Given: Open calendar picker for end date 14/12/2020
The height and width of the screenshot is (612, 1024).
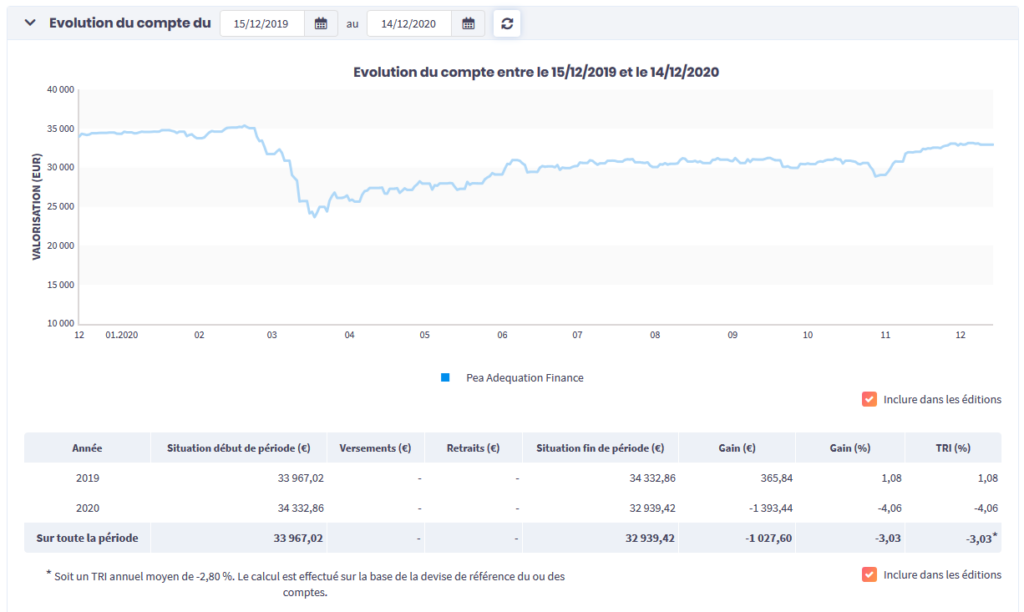Looking at the screenshot, I should 468,24.
